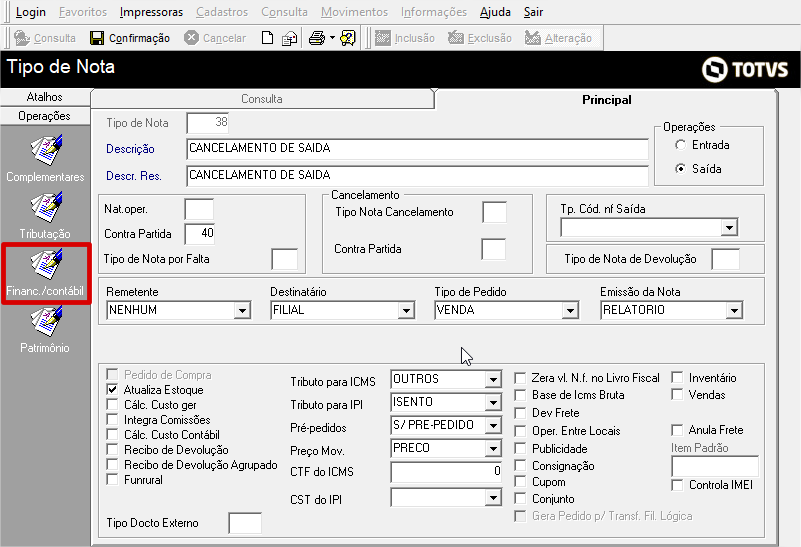Open the Remetente dropdown
This screenshot has height=547, width=801.
[x=242, y=310]
